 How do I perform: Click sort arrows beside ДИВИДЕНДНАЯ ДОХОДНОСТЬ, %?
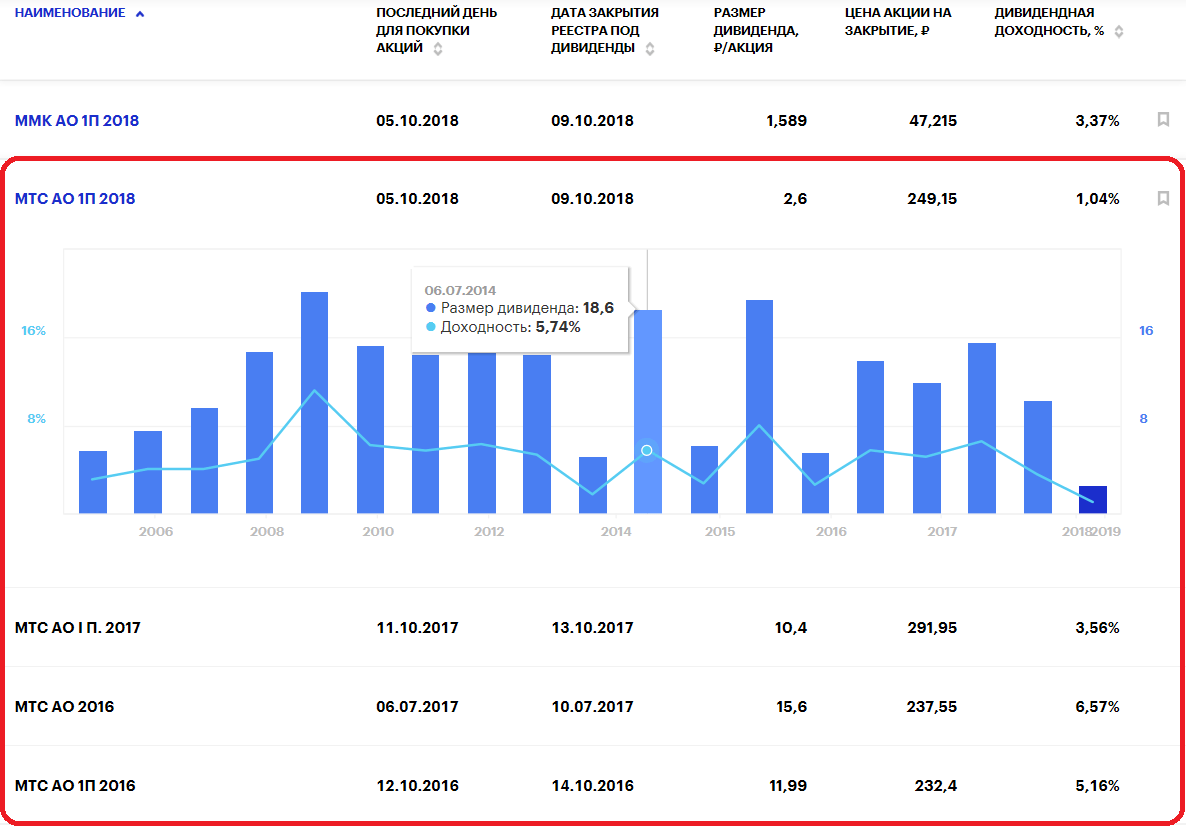click(1119, 32)
